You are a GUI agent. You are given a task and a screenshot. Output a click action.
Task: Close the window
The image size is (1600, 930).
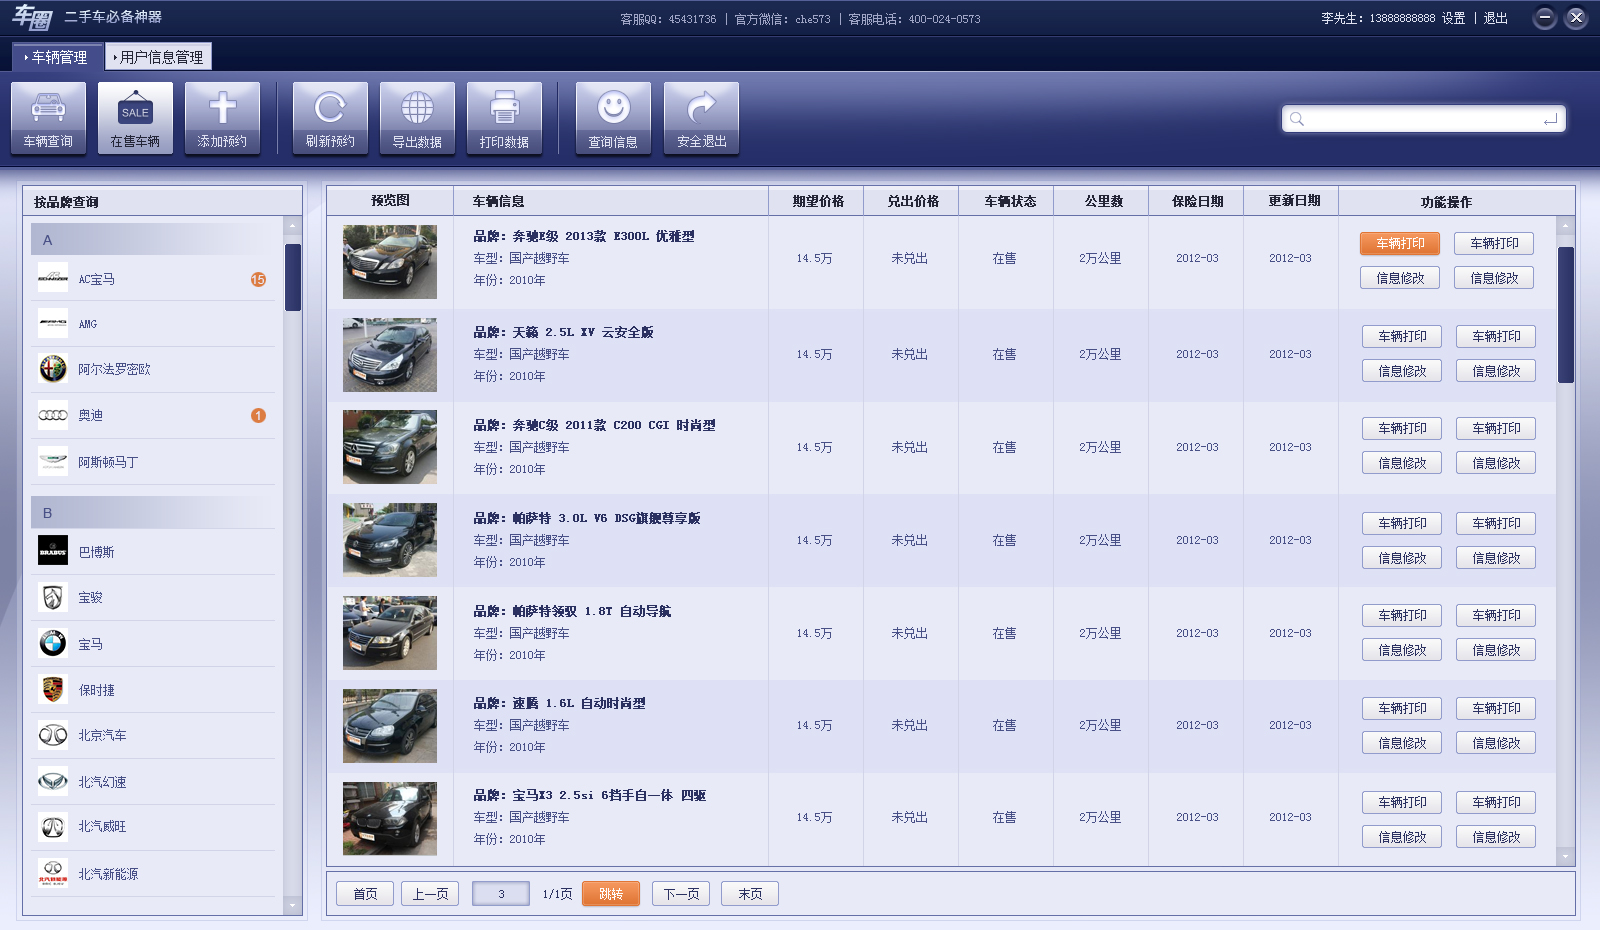click(x=1576, y=17)
